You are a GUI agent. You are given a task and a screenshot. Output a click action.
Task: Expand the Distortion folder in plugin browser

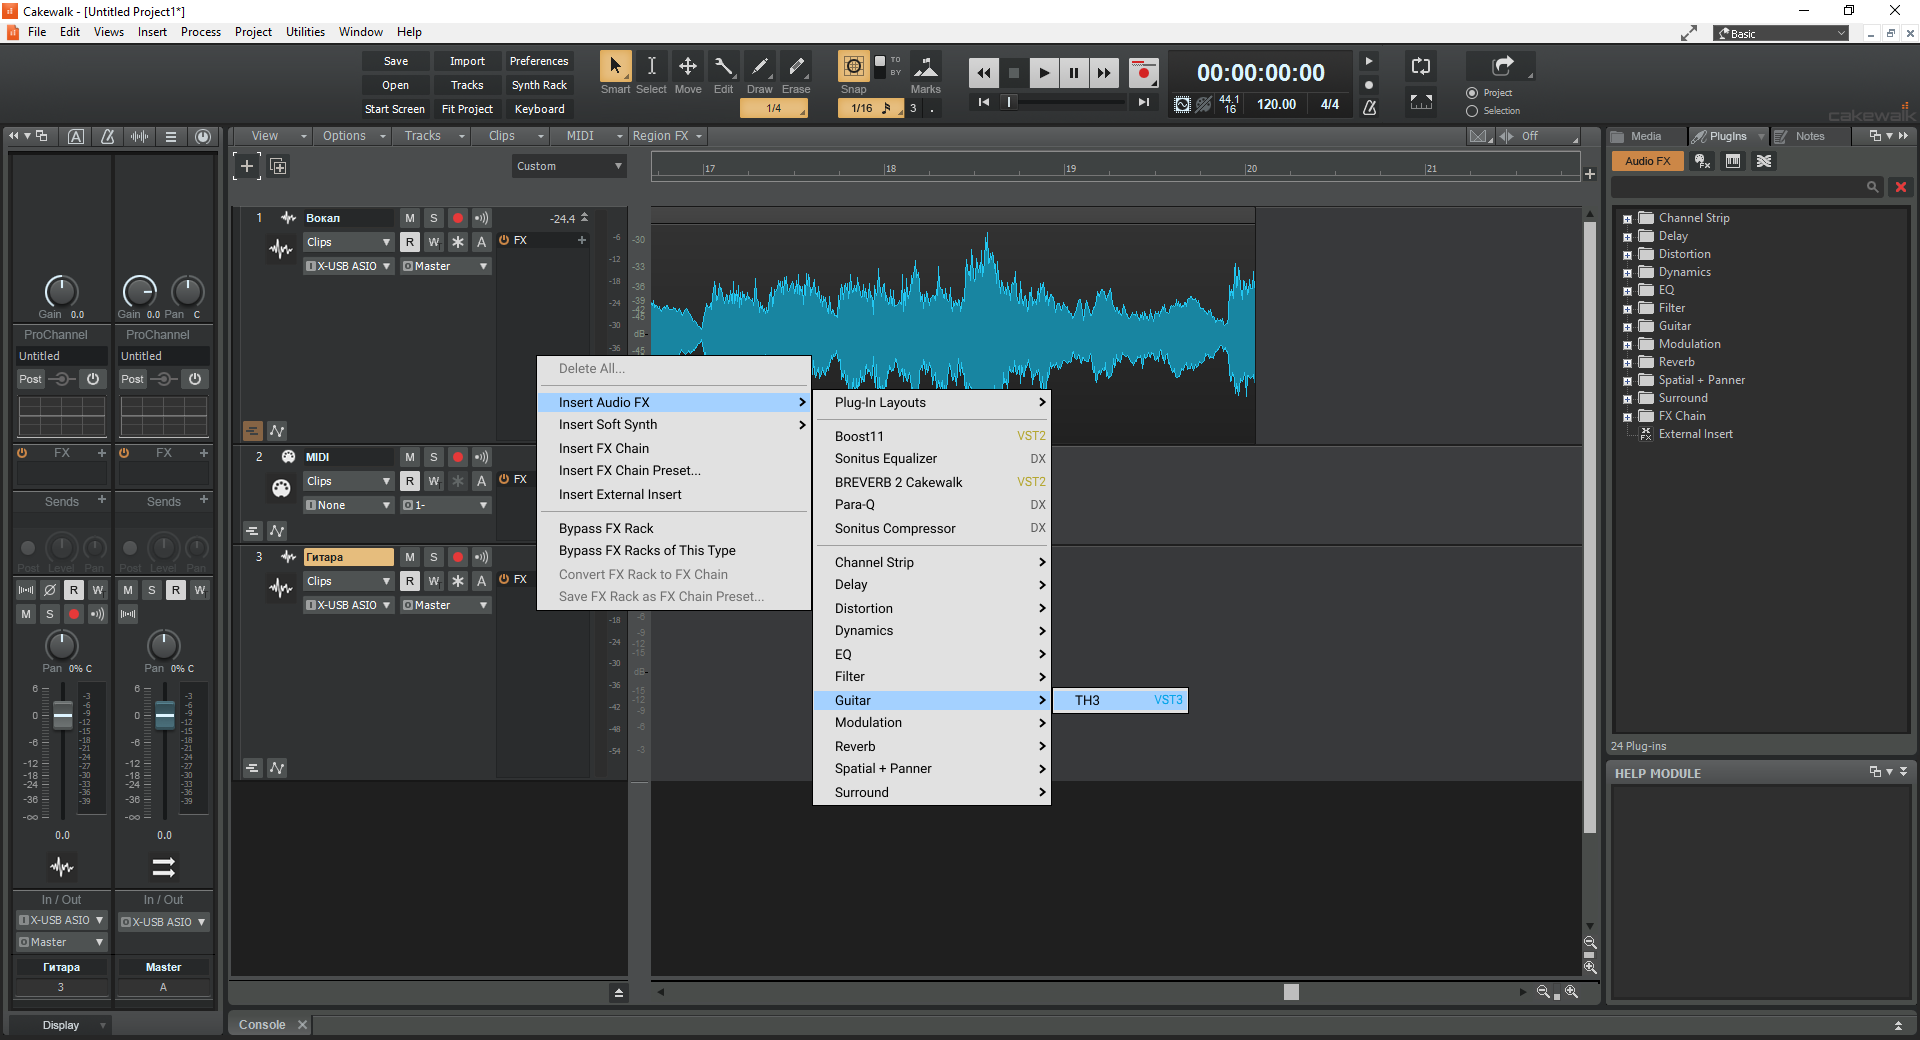tap(1627, 255)
